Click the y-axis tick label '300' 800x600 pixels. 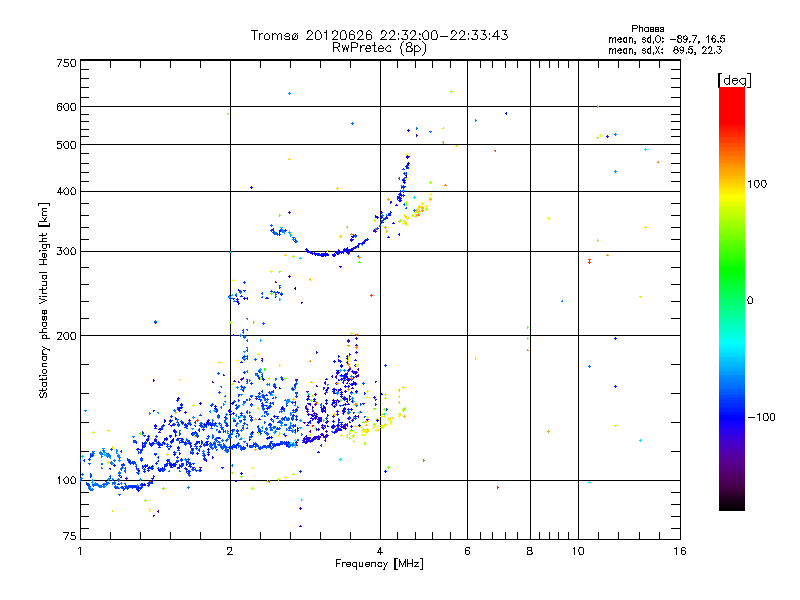[66, 251]
